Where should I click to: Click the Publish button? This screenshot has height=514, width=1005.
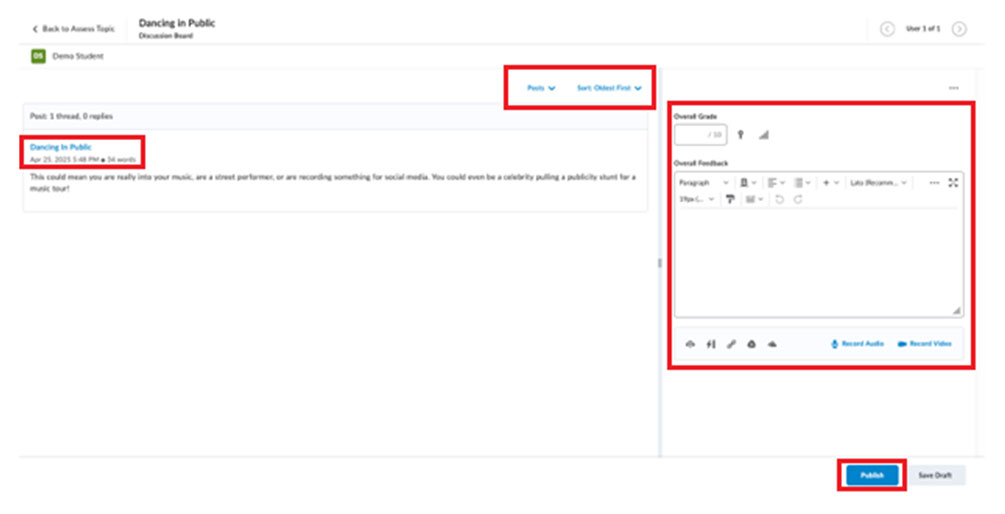point(871,475)
